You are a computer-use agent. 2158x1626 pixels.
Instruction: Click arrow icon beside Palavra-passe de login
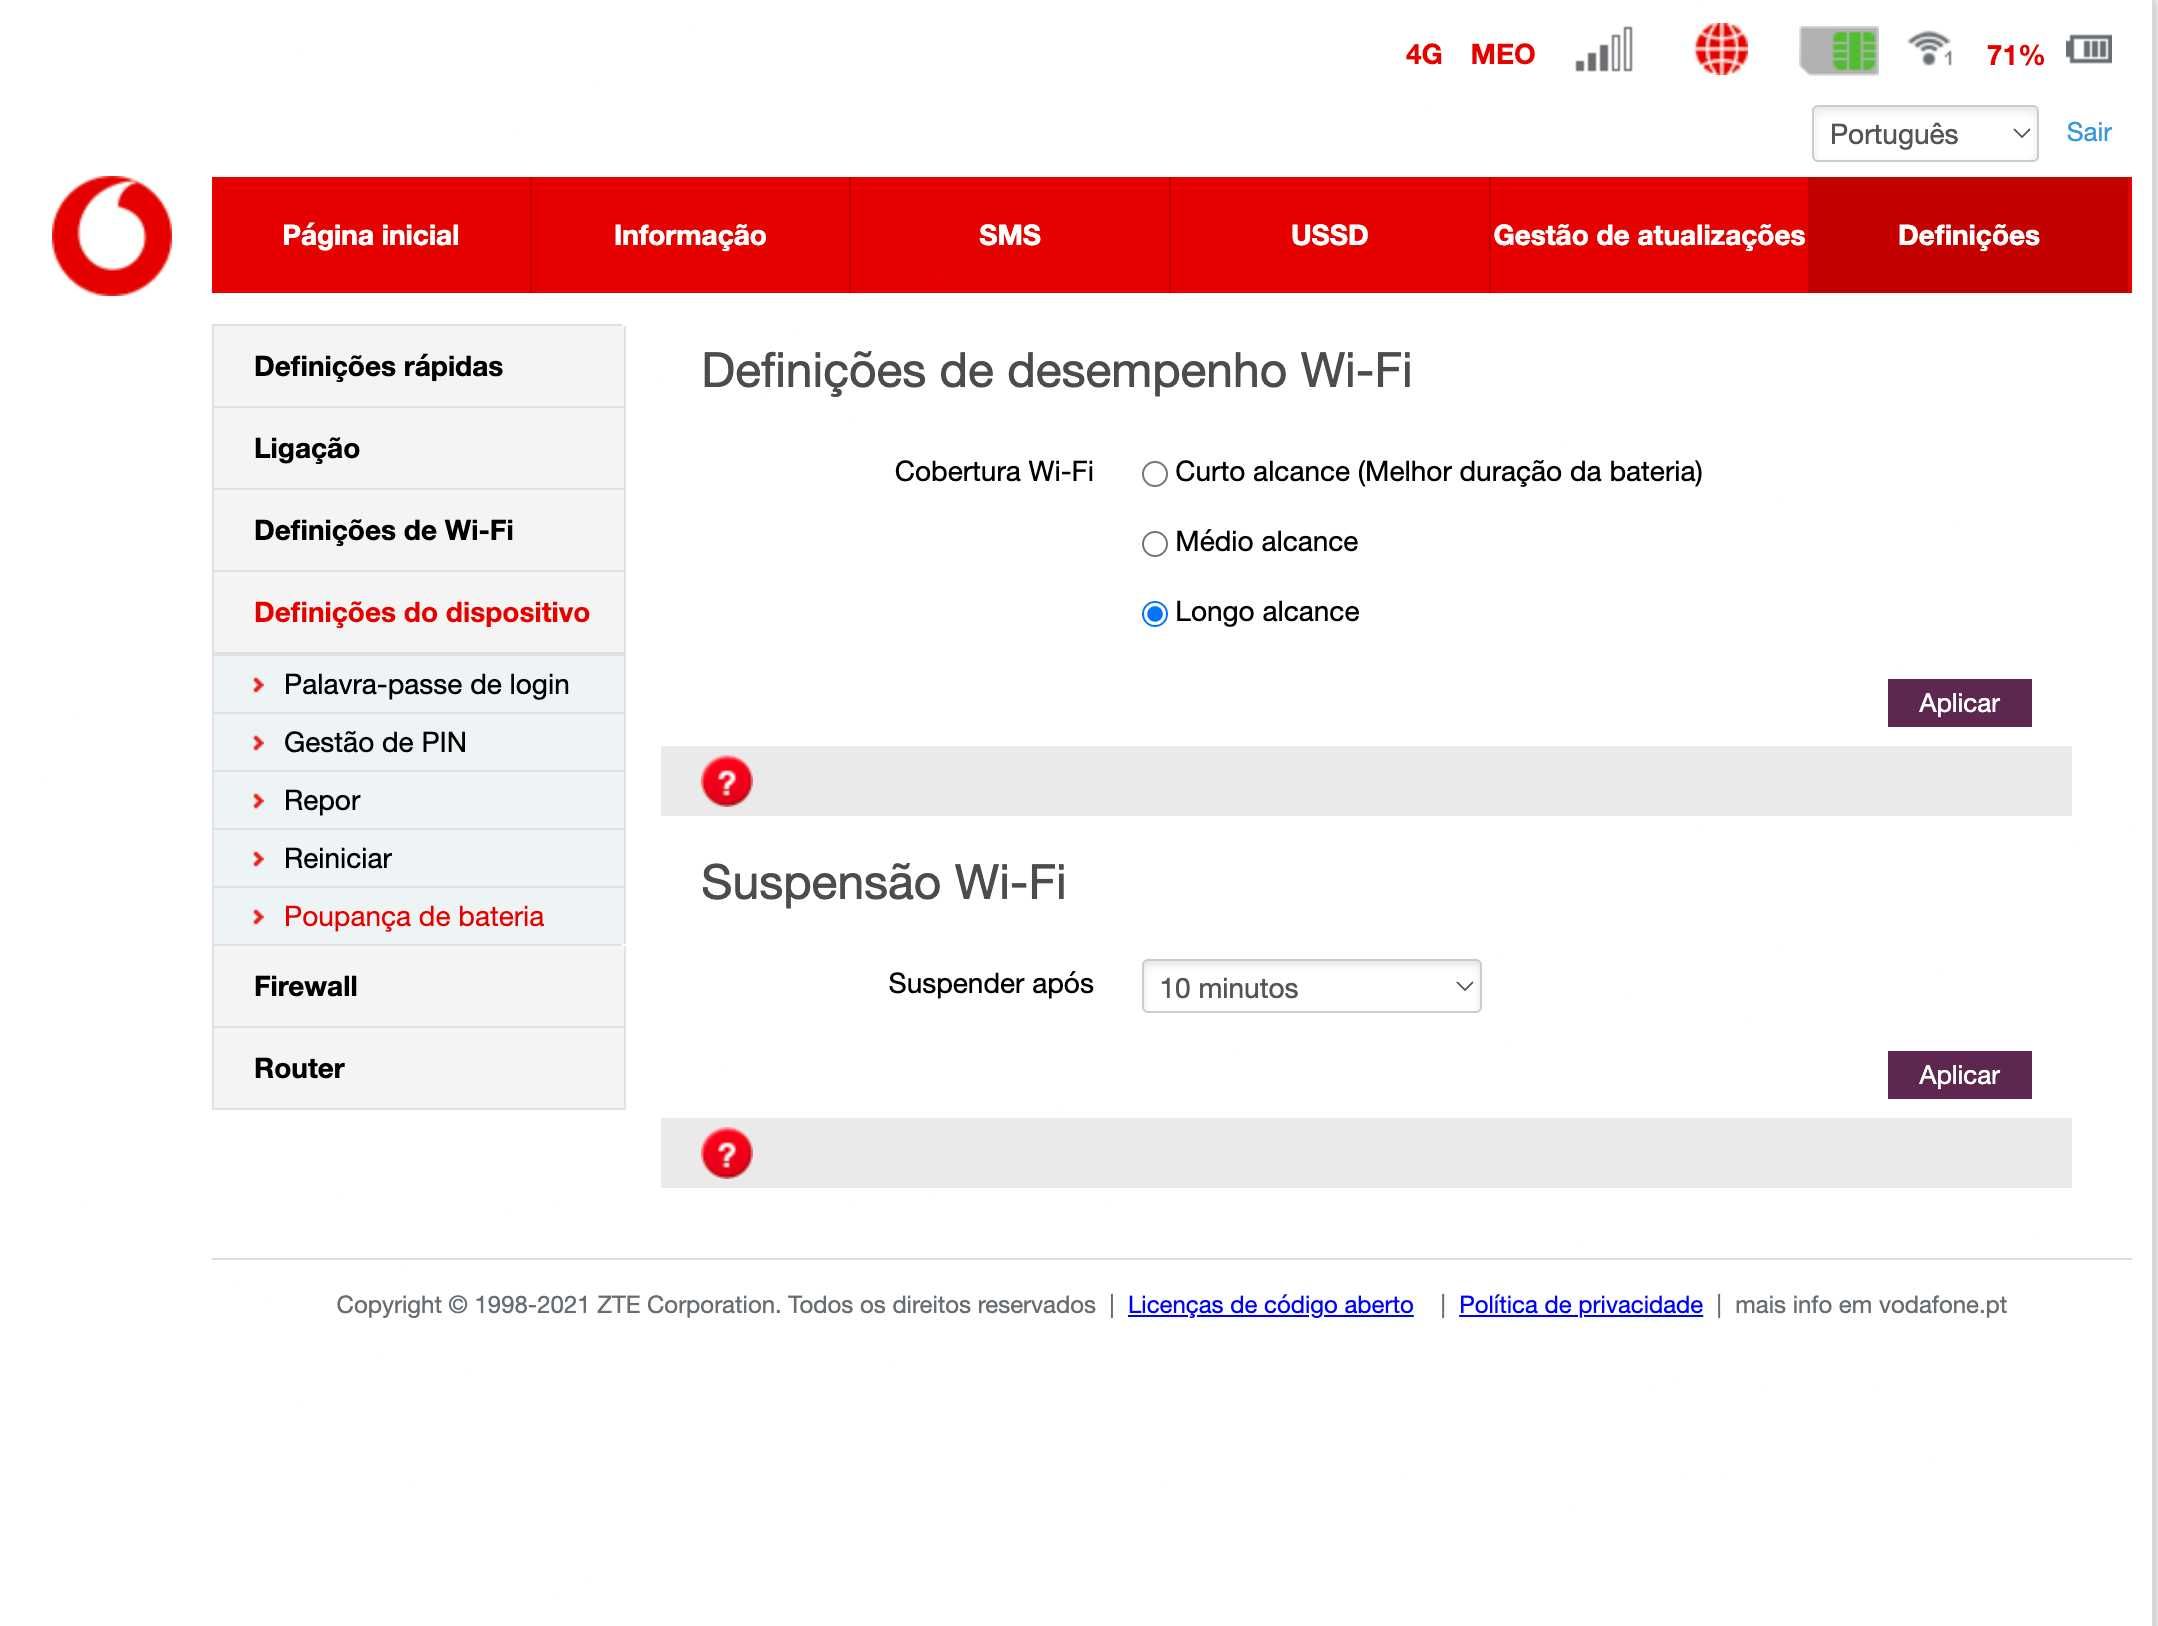(x=259, y=685)
